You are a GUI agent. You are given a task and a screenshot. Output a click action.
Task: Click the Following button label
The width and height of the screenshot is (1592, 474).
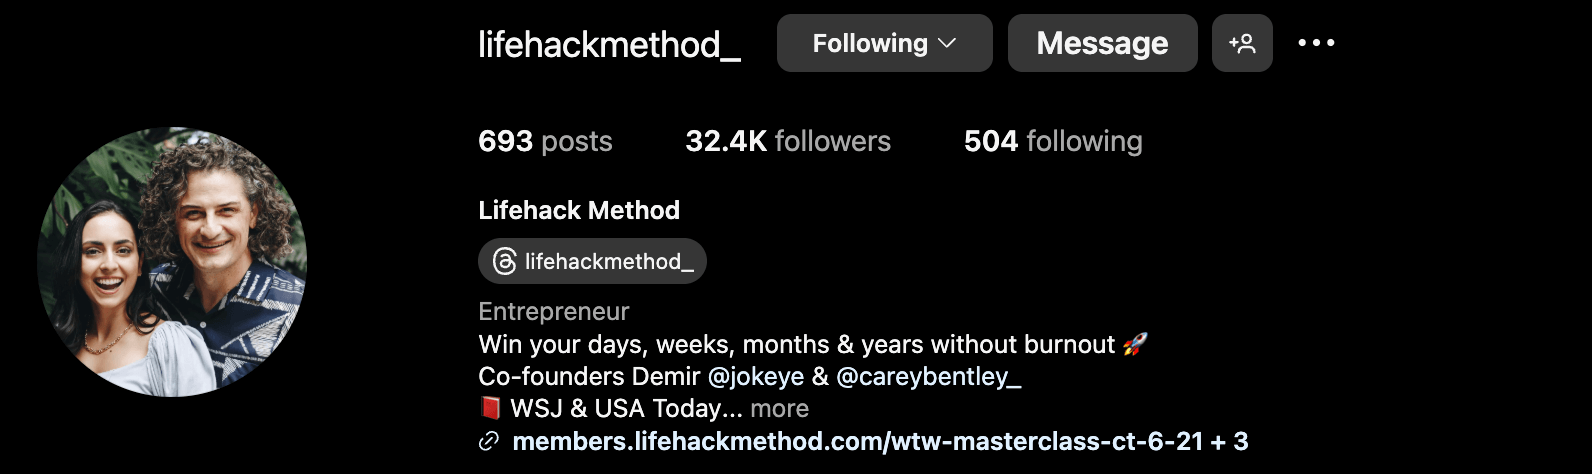pos(869,43)
